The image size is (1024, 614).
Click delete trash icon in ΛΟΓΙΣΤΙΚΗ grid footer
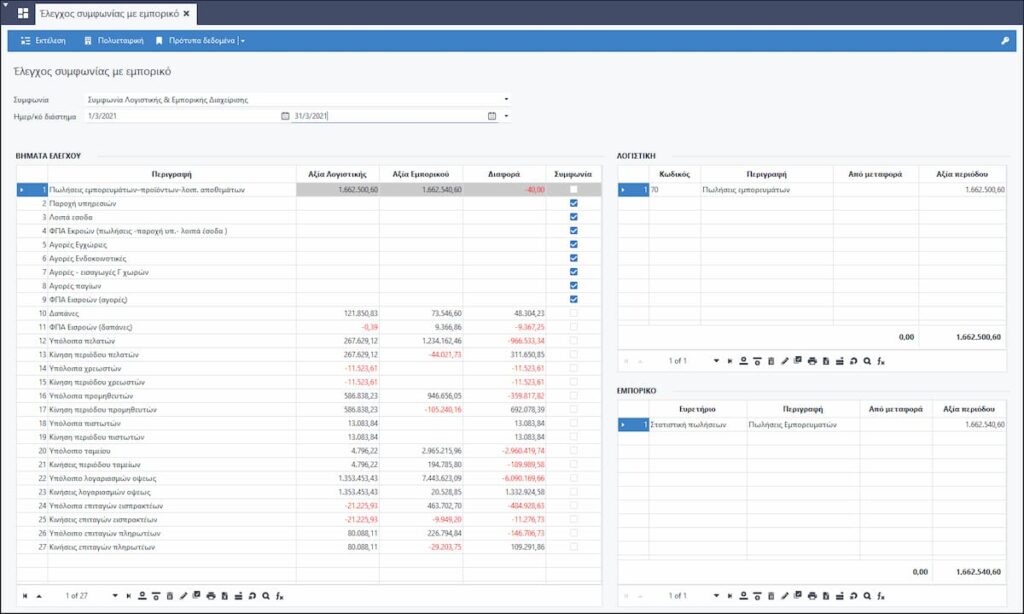[771, 360]
